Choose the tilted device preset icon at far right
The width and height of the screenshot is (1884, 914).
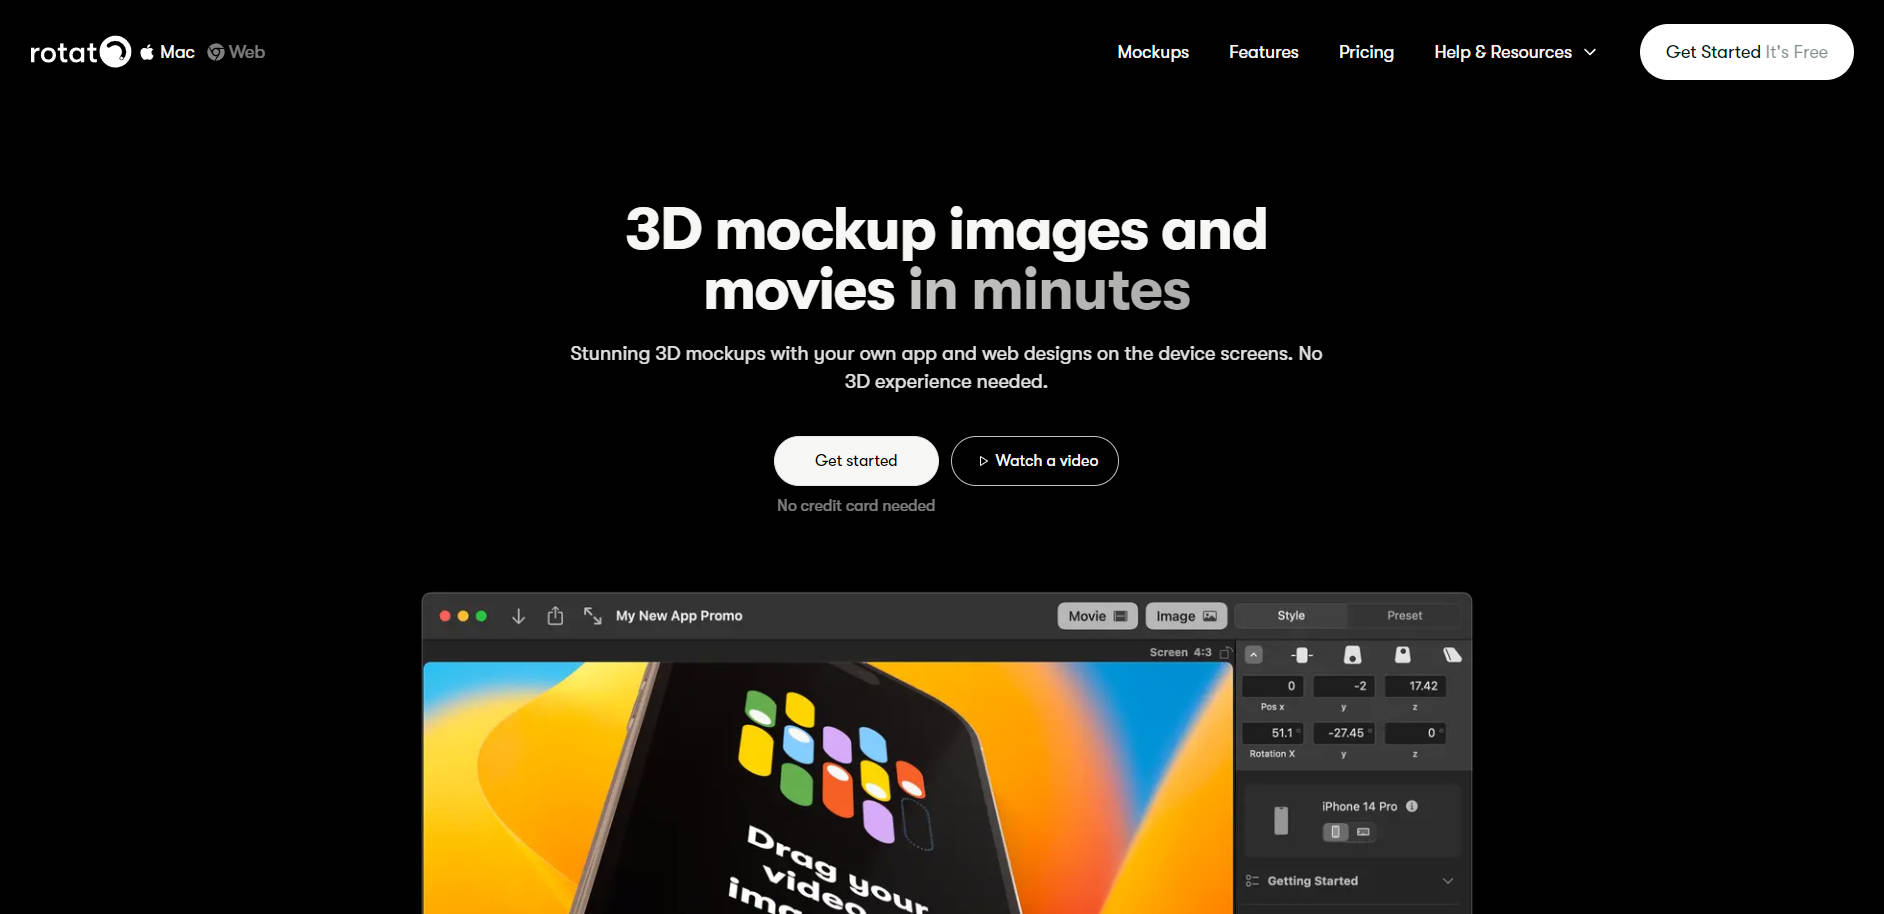coord(1452,655)
